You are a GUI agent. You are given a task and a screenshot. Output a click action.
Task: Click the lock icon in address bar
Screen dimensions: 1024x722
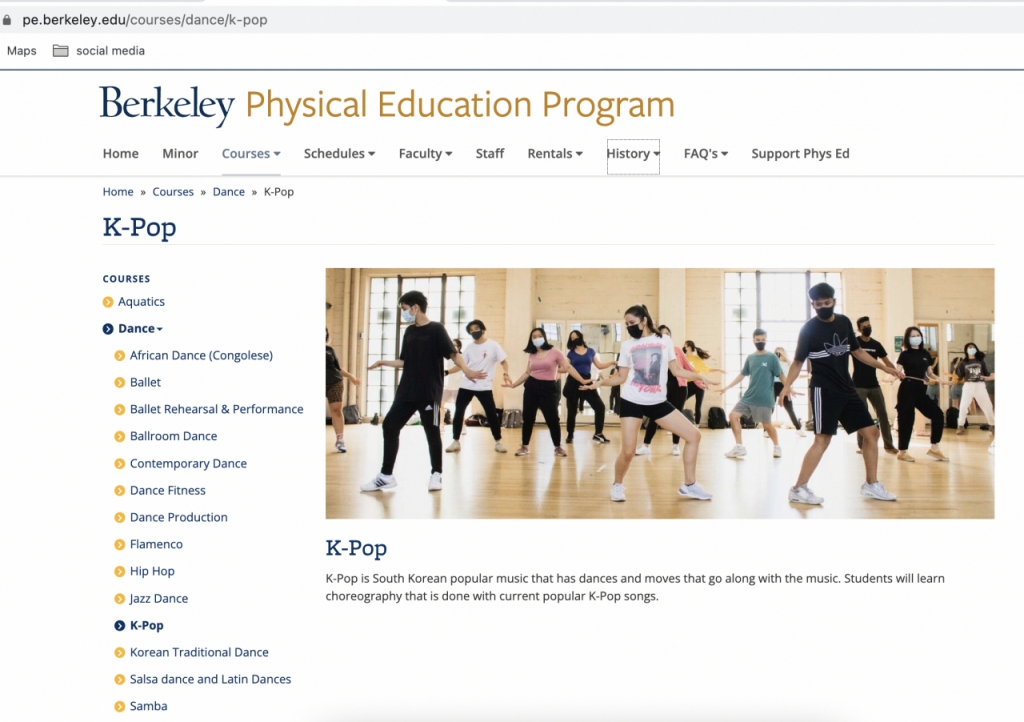8,20
